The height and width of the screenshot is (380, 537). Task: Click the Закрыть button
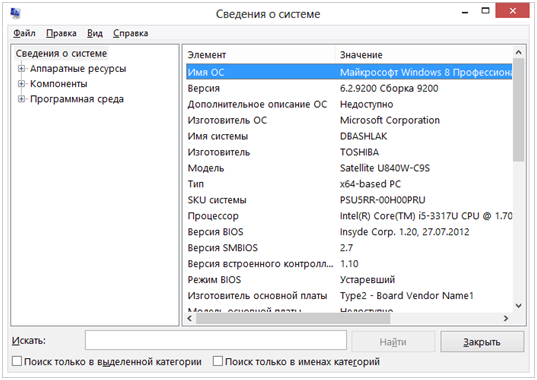(x=482, y=342)
